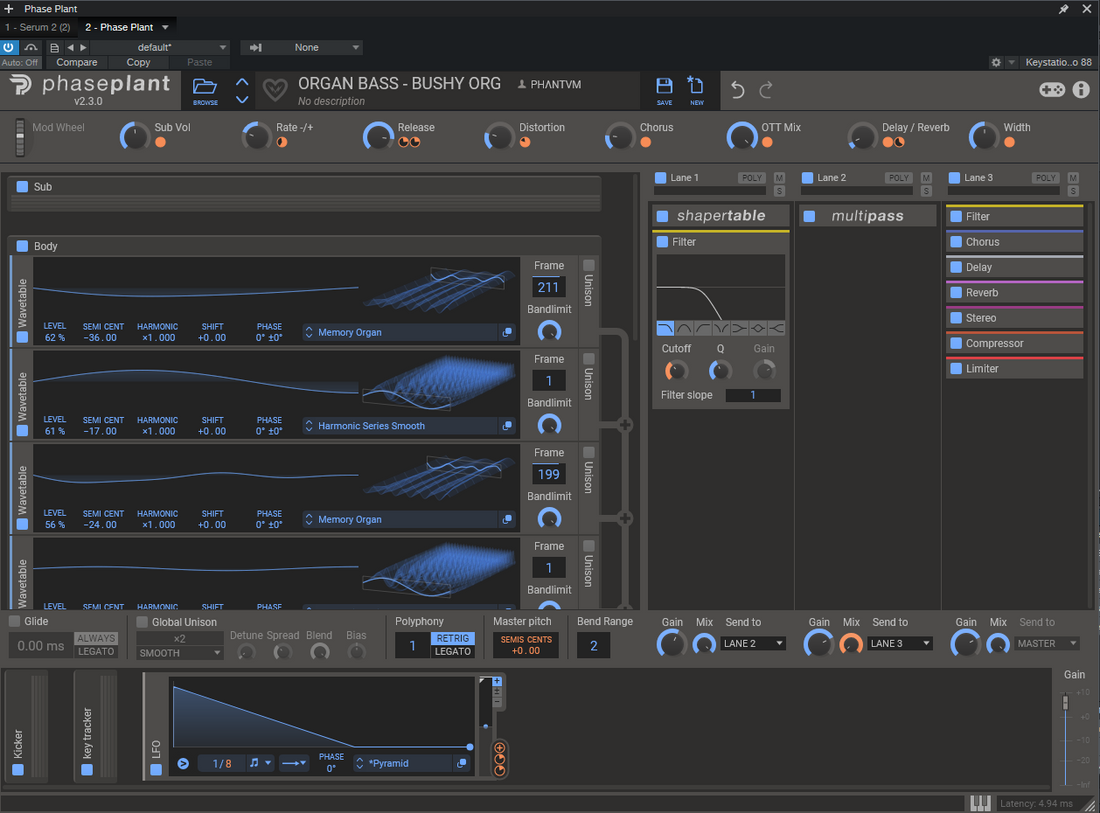This screenshot has width=1100, height=813.
Task: Click the Filter slope value field
Action: click(753, 395)
